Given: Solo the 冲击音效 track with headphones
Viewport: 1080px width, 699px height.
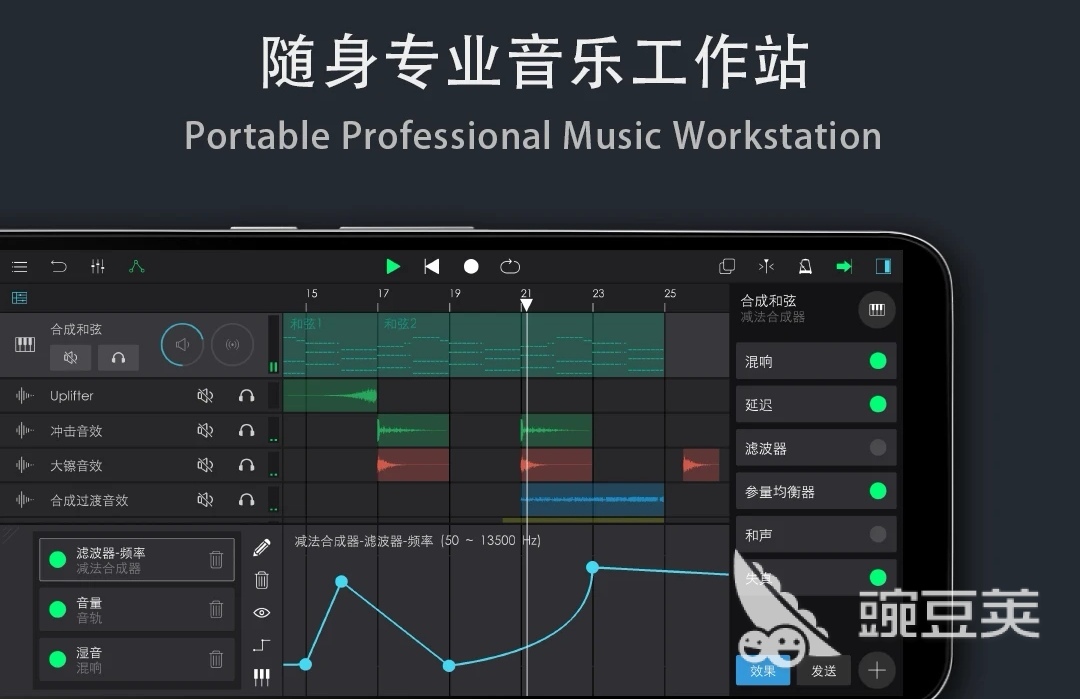Looking at the screenshot, I should 246,431.
